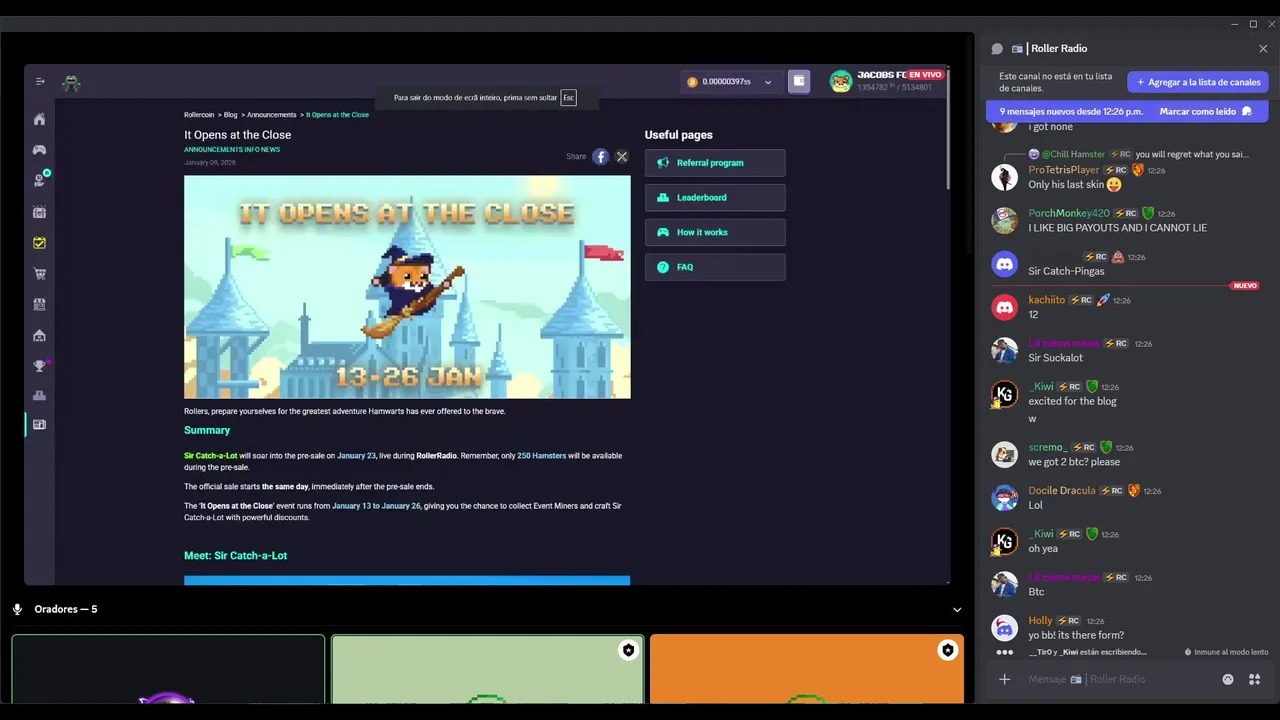Open the yellow daily tasks checkmark icon
This screenshot has width=1280, height=720.
tap(39, 243)
